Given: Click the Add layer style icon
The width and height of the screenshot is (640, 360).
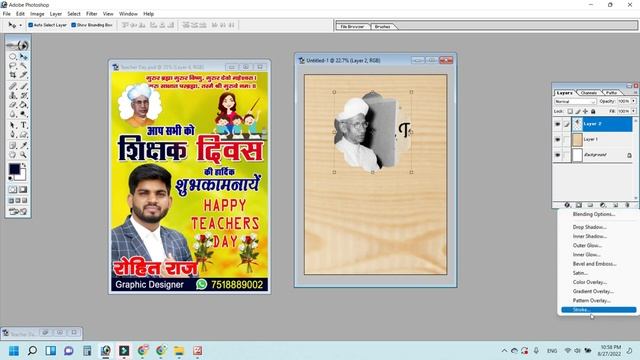Looking at the screenshot, I should [567, 205].
